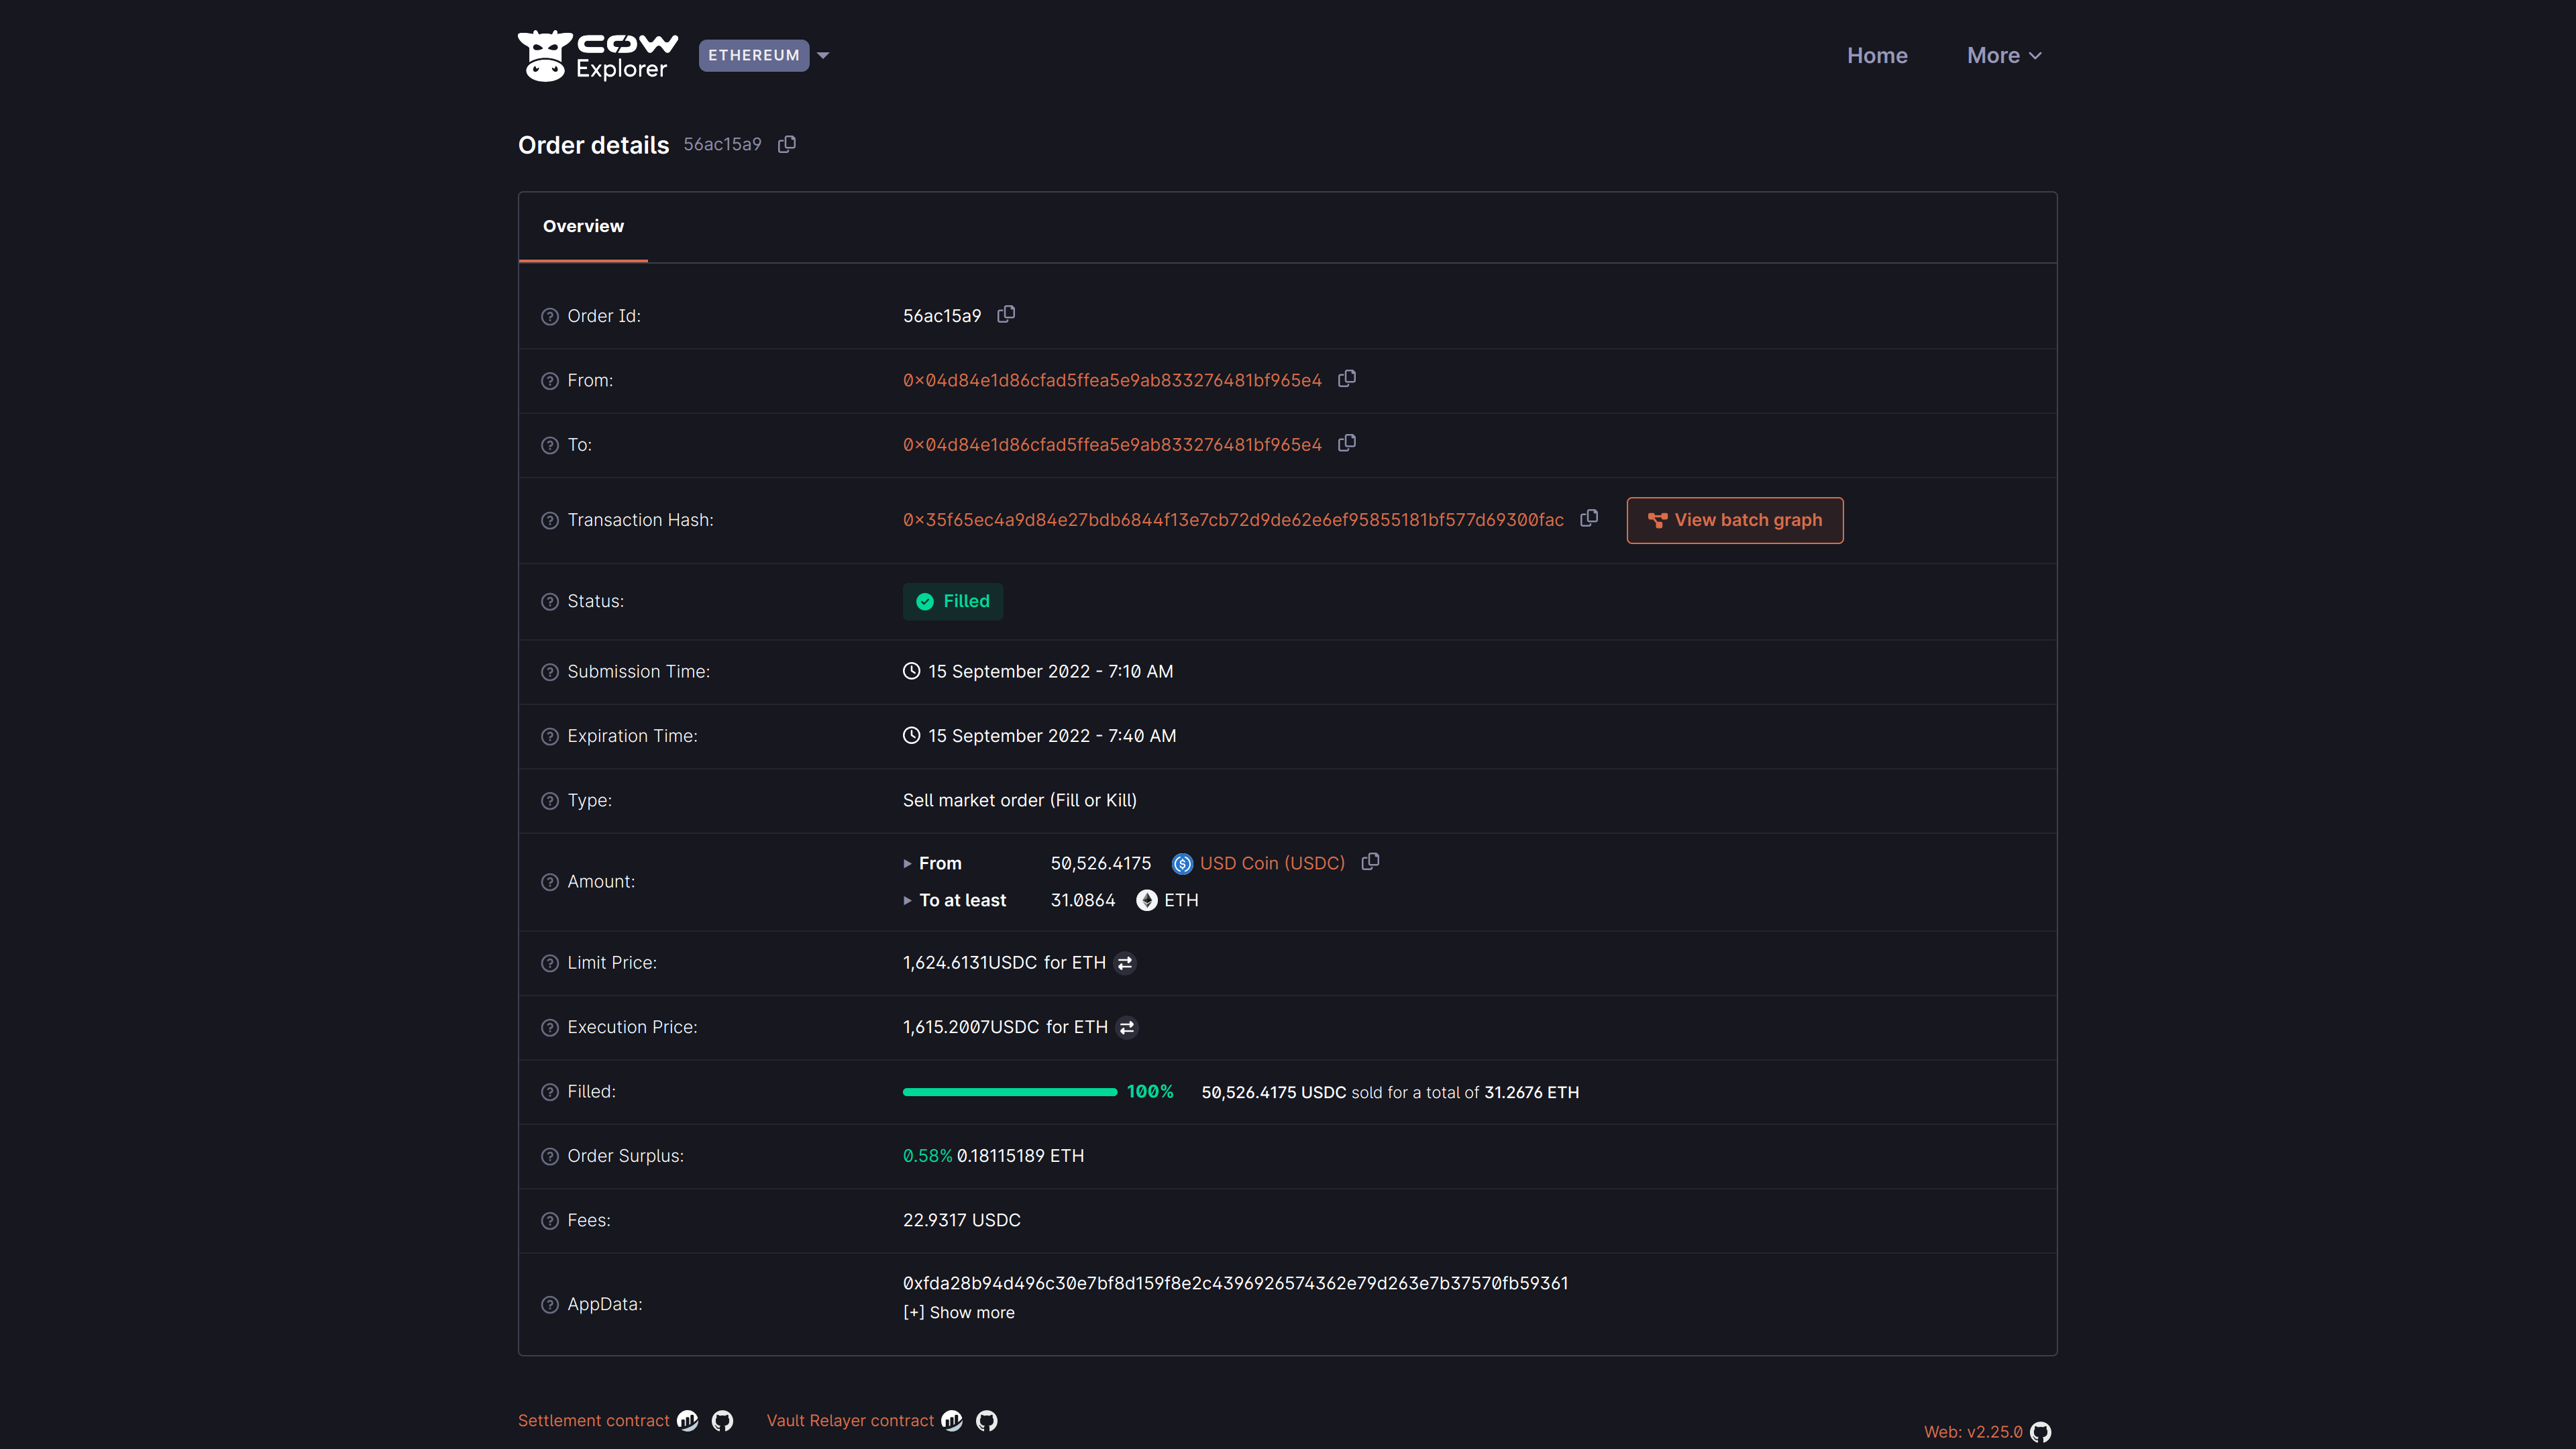Copy the Order Id value
This screenshot has width=2576, height=1449.
pyautogui.click(x=1006, y=314)
